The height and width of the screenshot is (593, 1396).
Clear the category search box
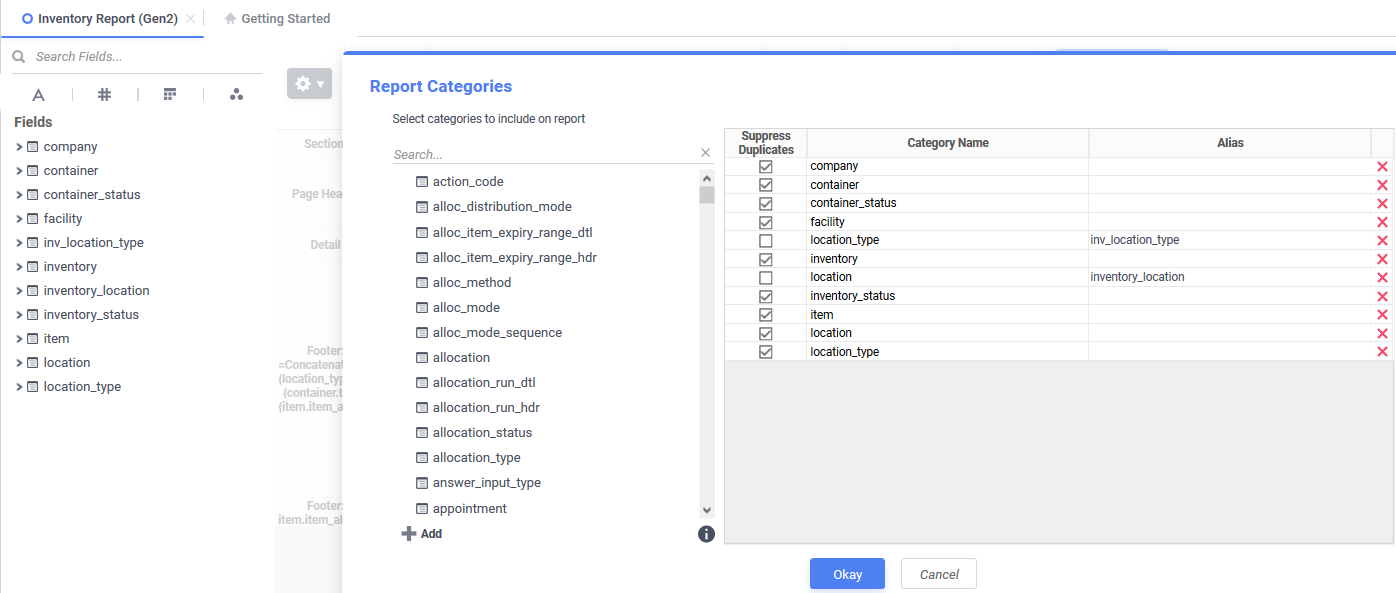click(705, 153)
